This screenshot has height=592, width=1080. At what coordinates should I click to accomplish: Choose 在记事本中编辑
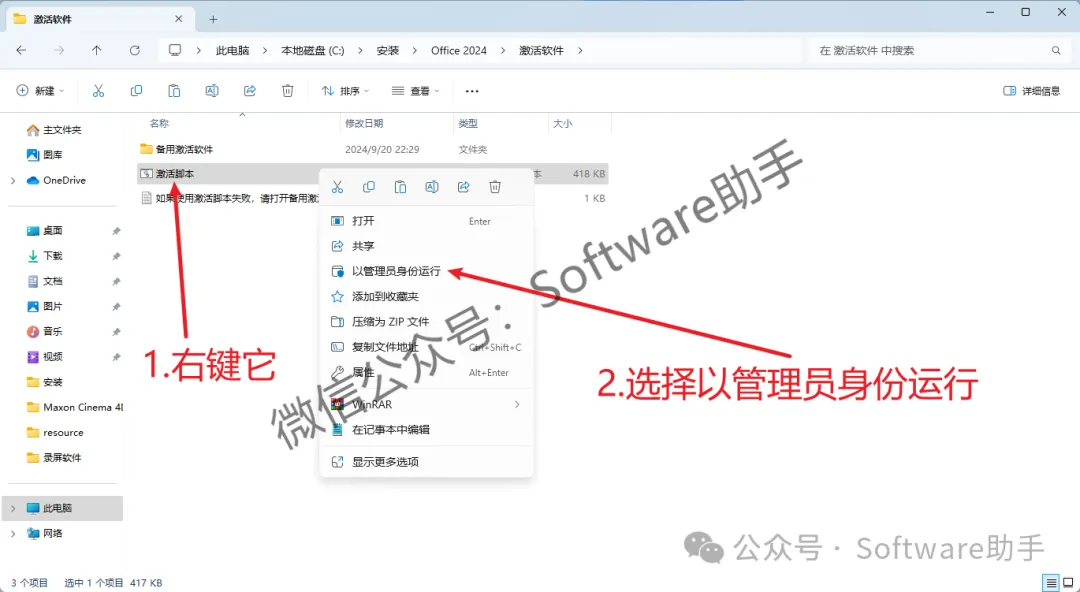[426, 429]
